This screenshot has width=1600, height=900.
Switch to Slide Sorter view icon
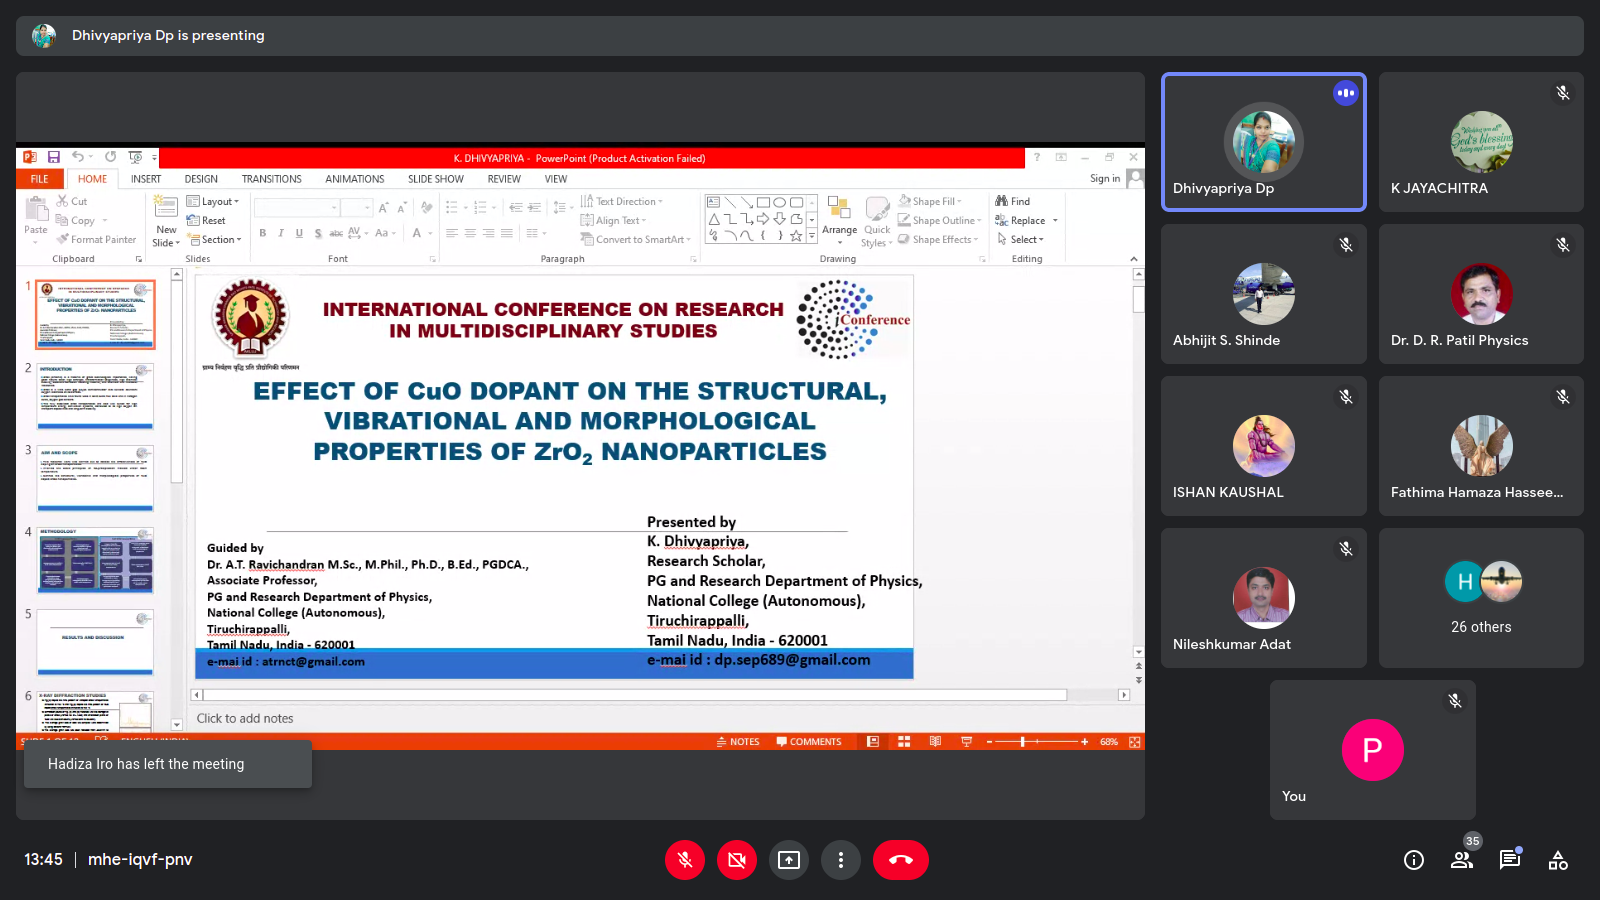pos(904,742)
